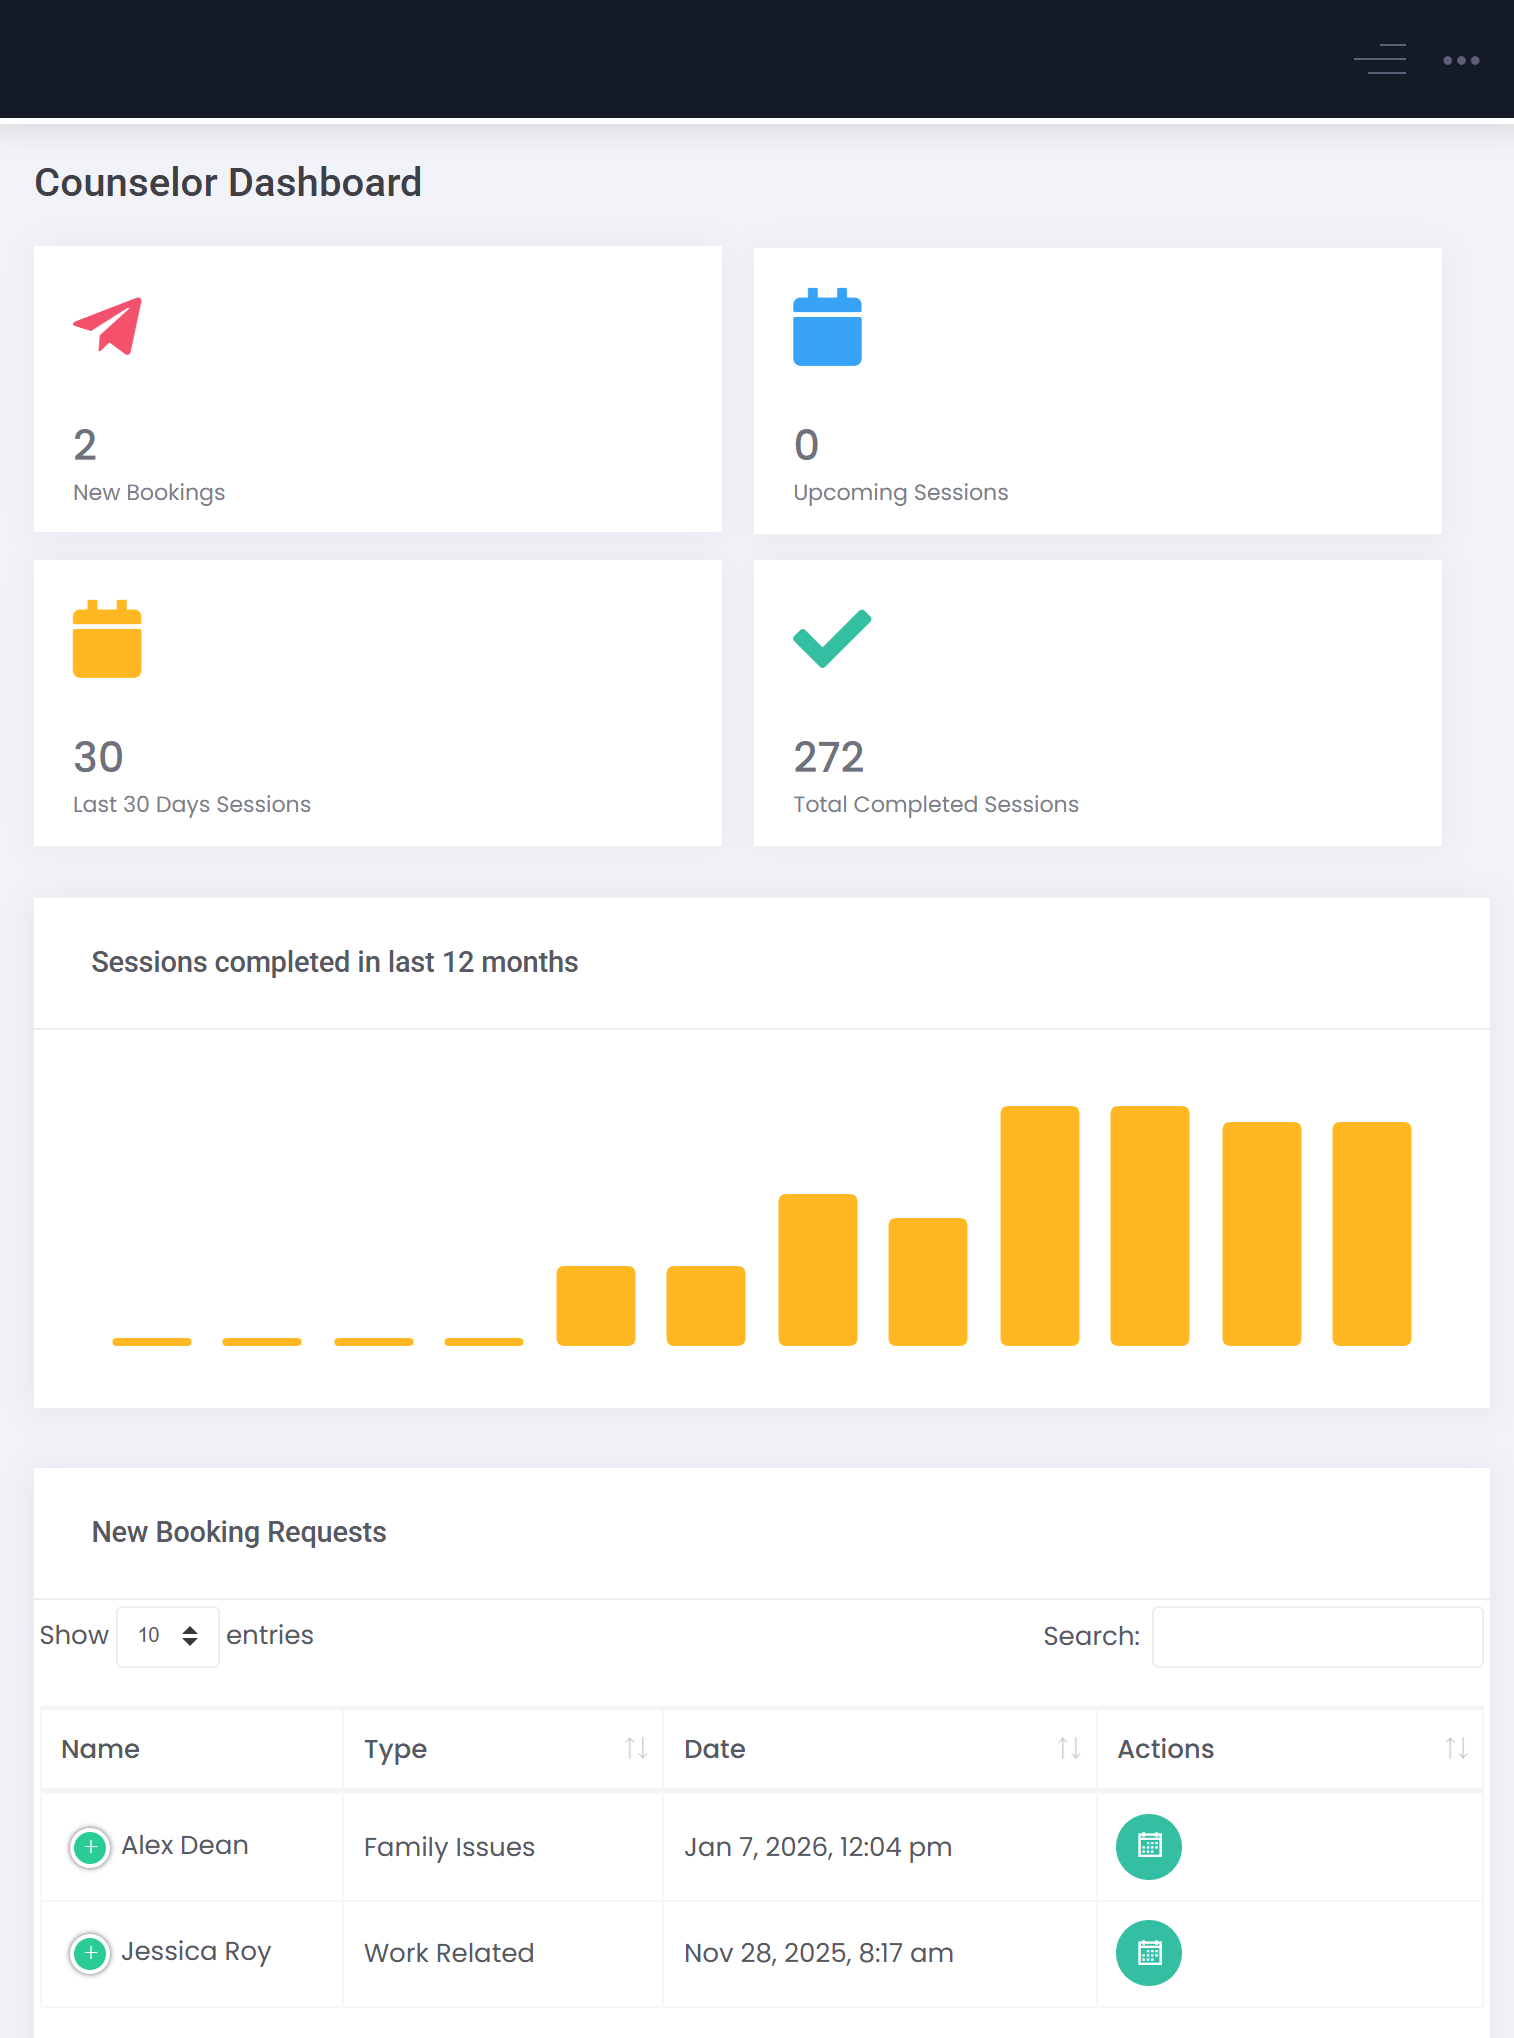This screenshot has height=2038, width=1514.
Task: Click the 'Family Issues' type cell
Action: (449, 1846)
